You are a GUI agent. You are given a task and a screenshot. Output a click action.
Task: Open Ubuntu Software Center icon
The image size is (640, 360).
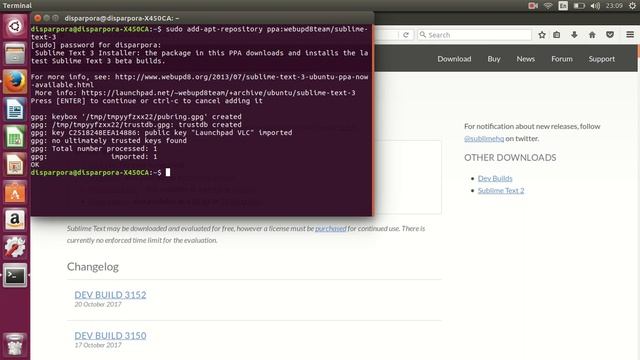click(x=15, y=192)
